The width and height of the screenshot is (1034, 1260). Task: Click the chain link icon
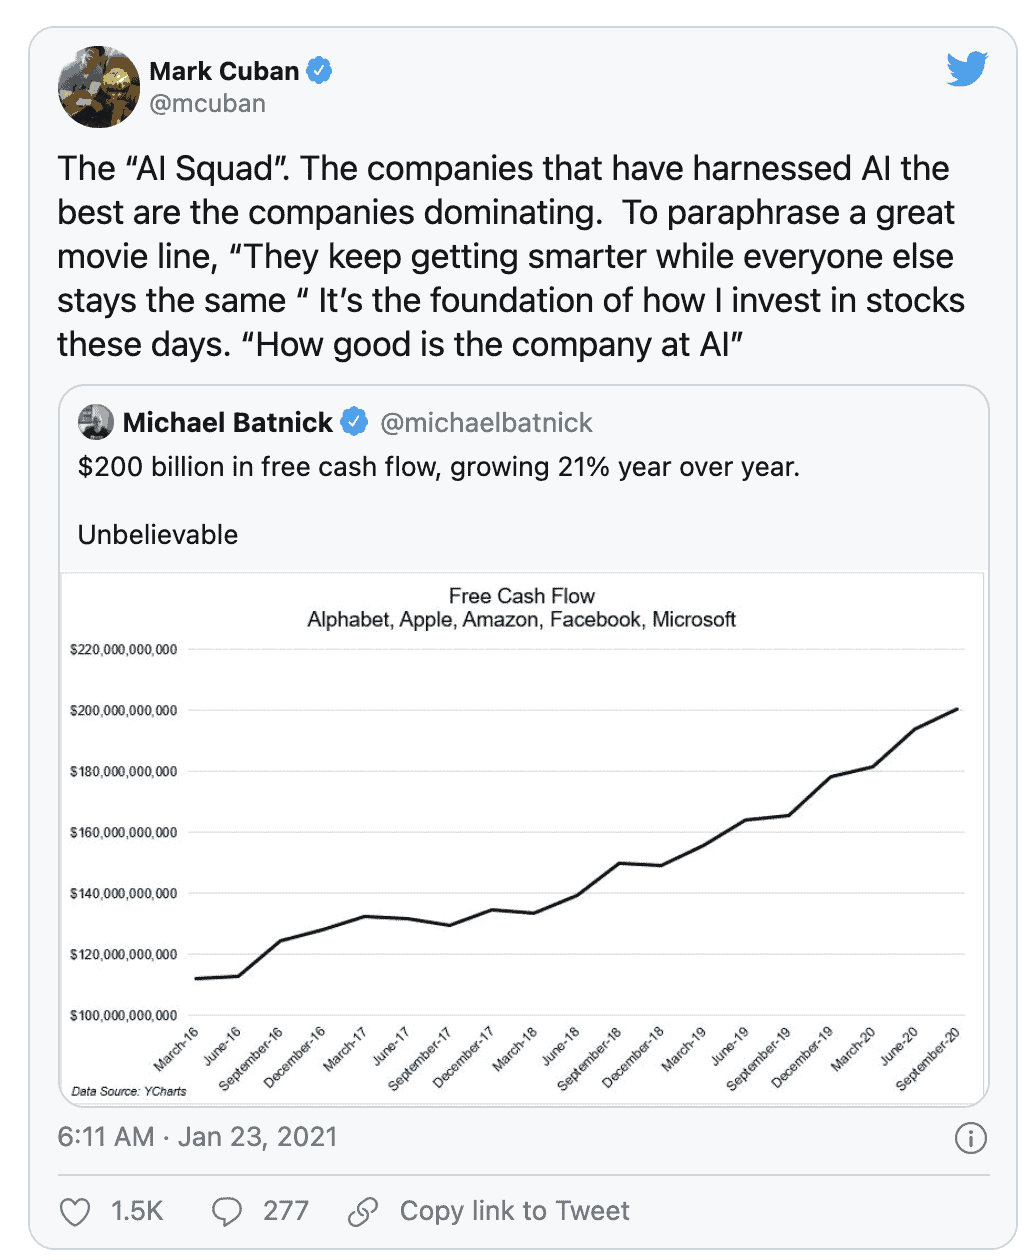pos(362,1212)
